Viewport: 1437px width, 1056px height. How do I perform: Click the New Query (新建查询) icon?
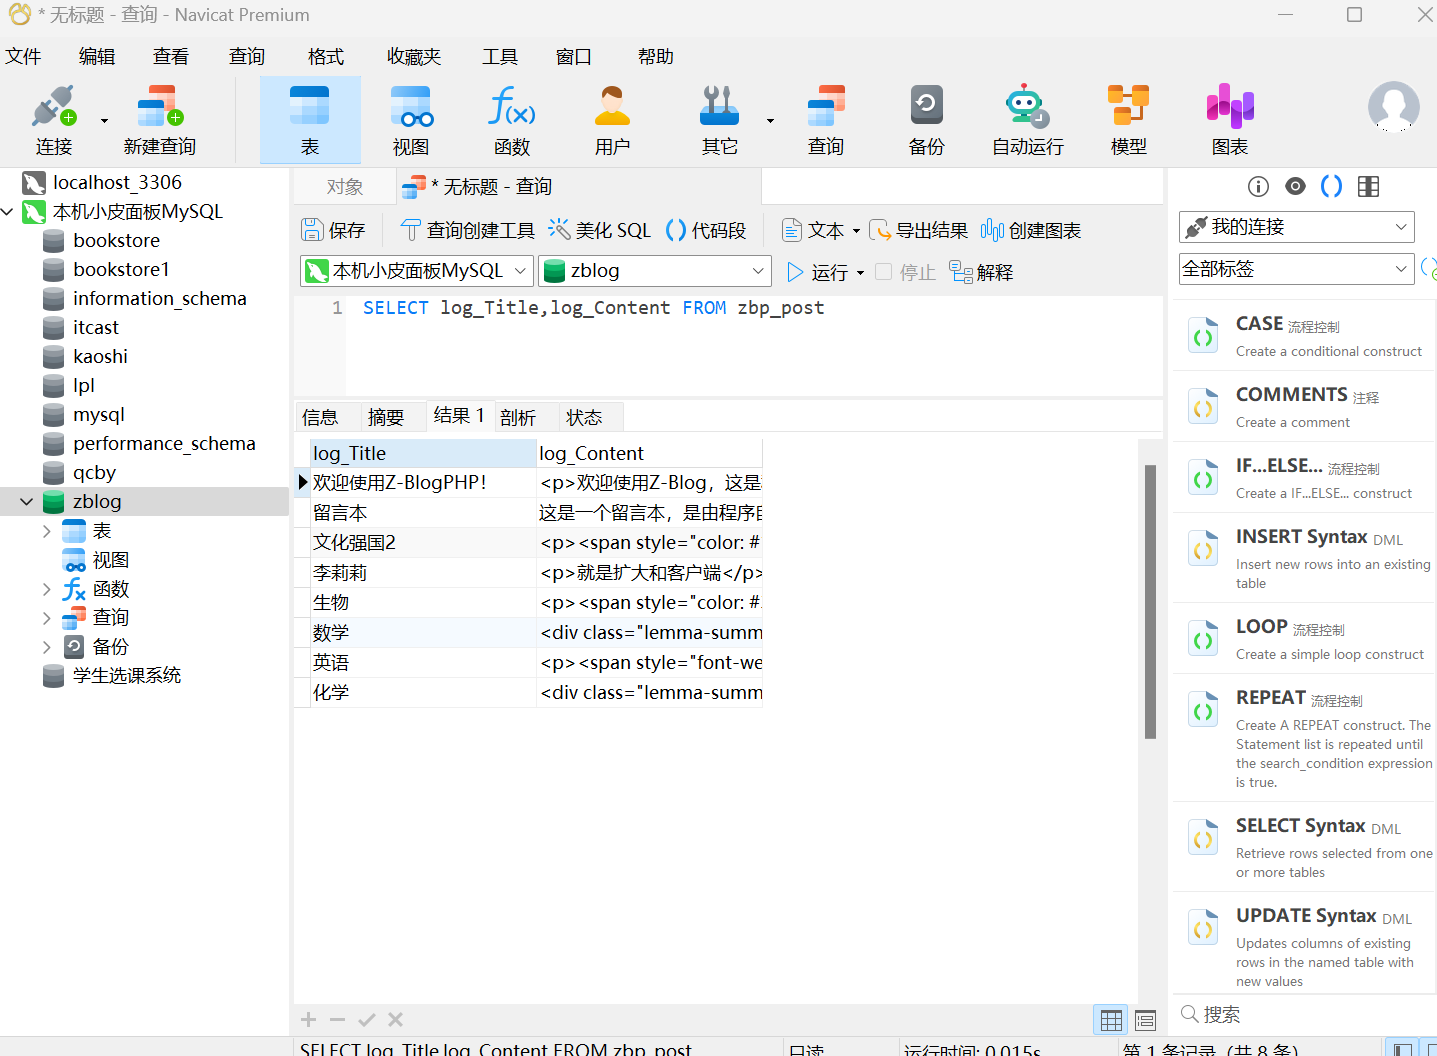[x=160, y=120]
